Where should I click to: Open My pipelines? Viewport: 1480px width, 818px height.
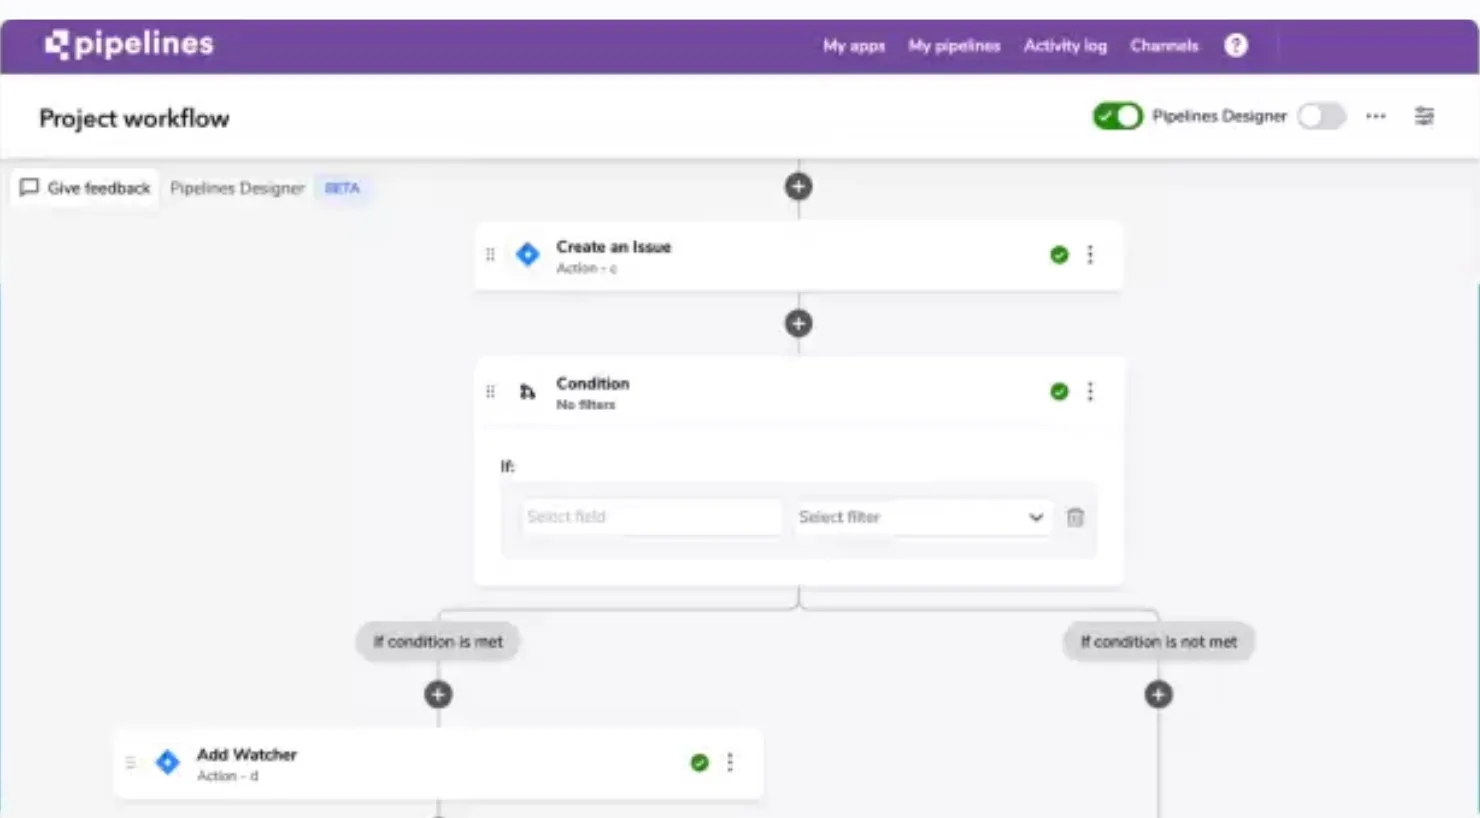click(954, 46)
